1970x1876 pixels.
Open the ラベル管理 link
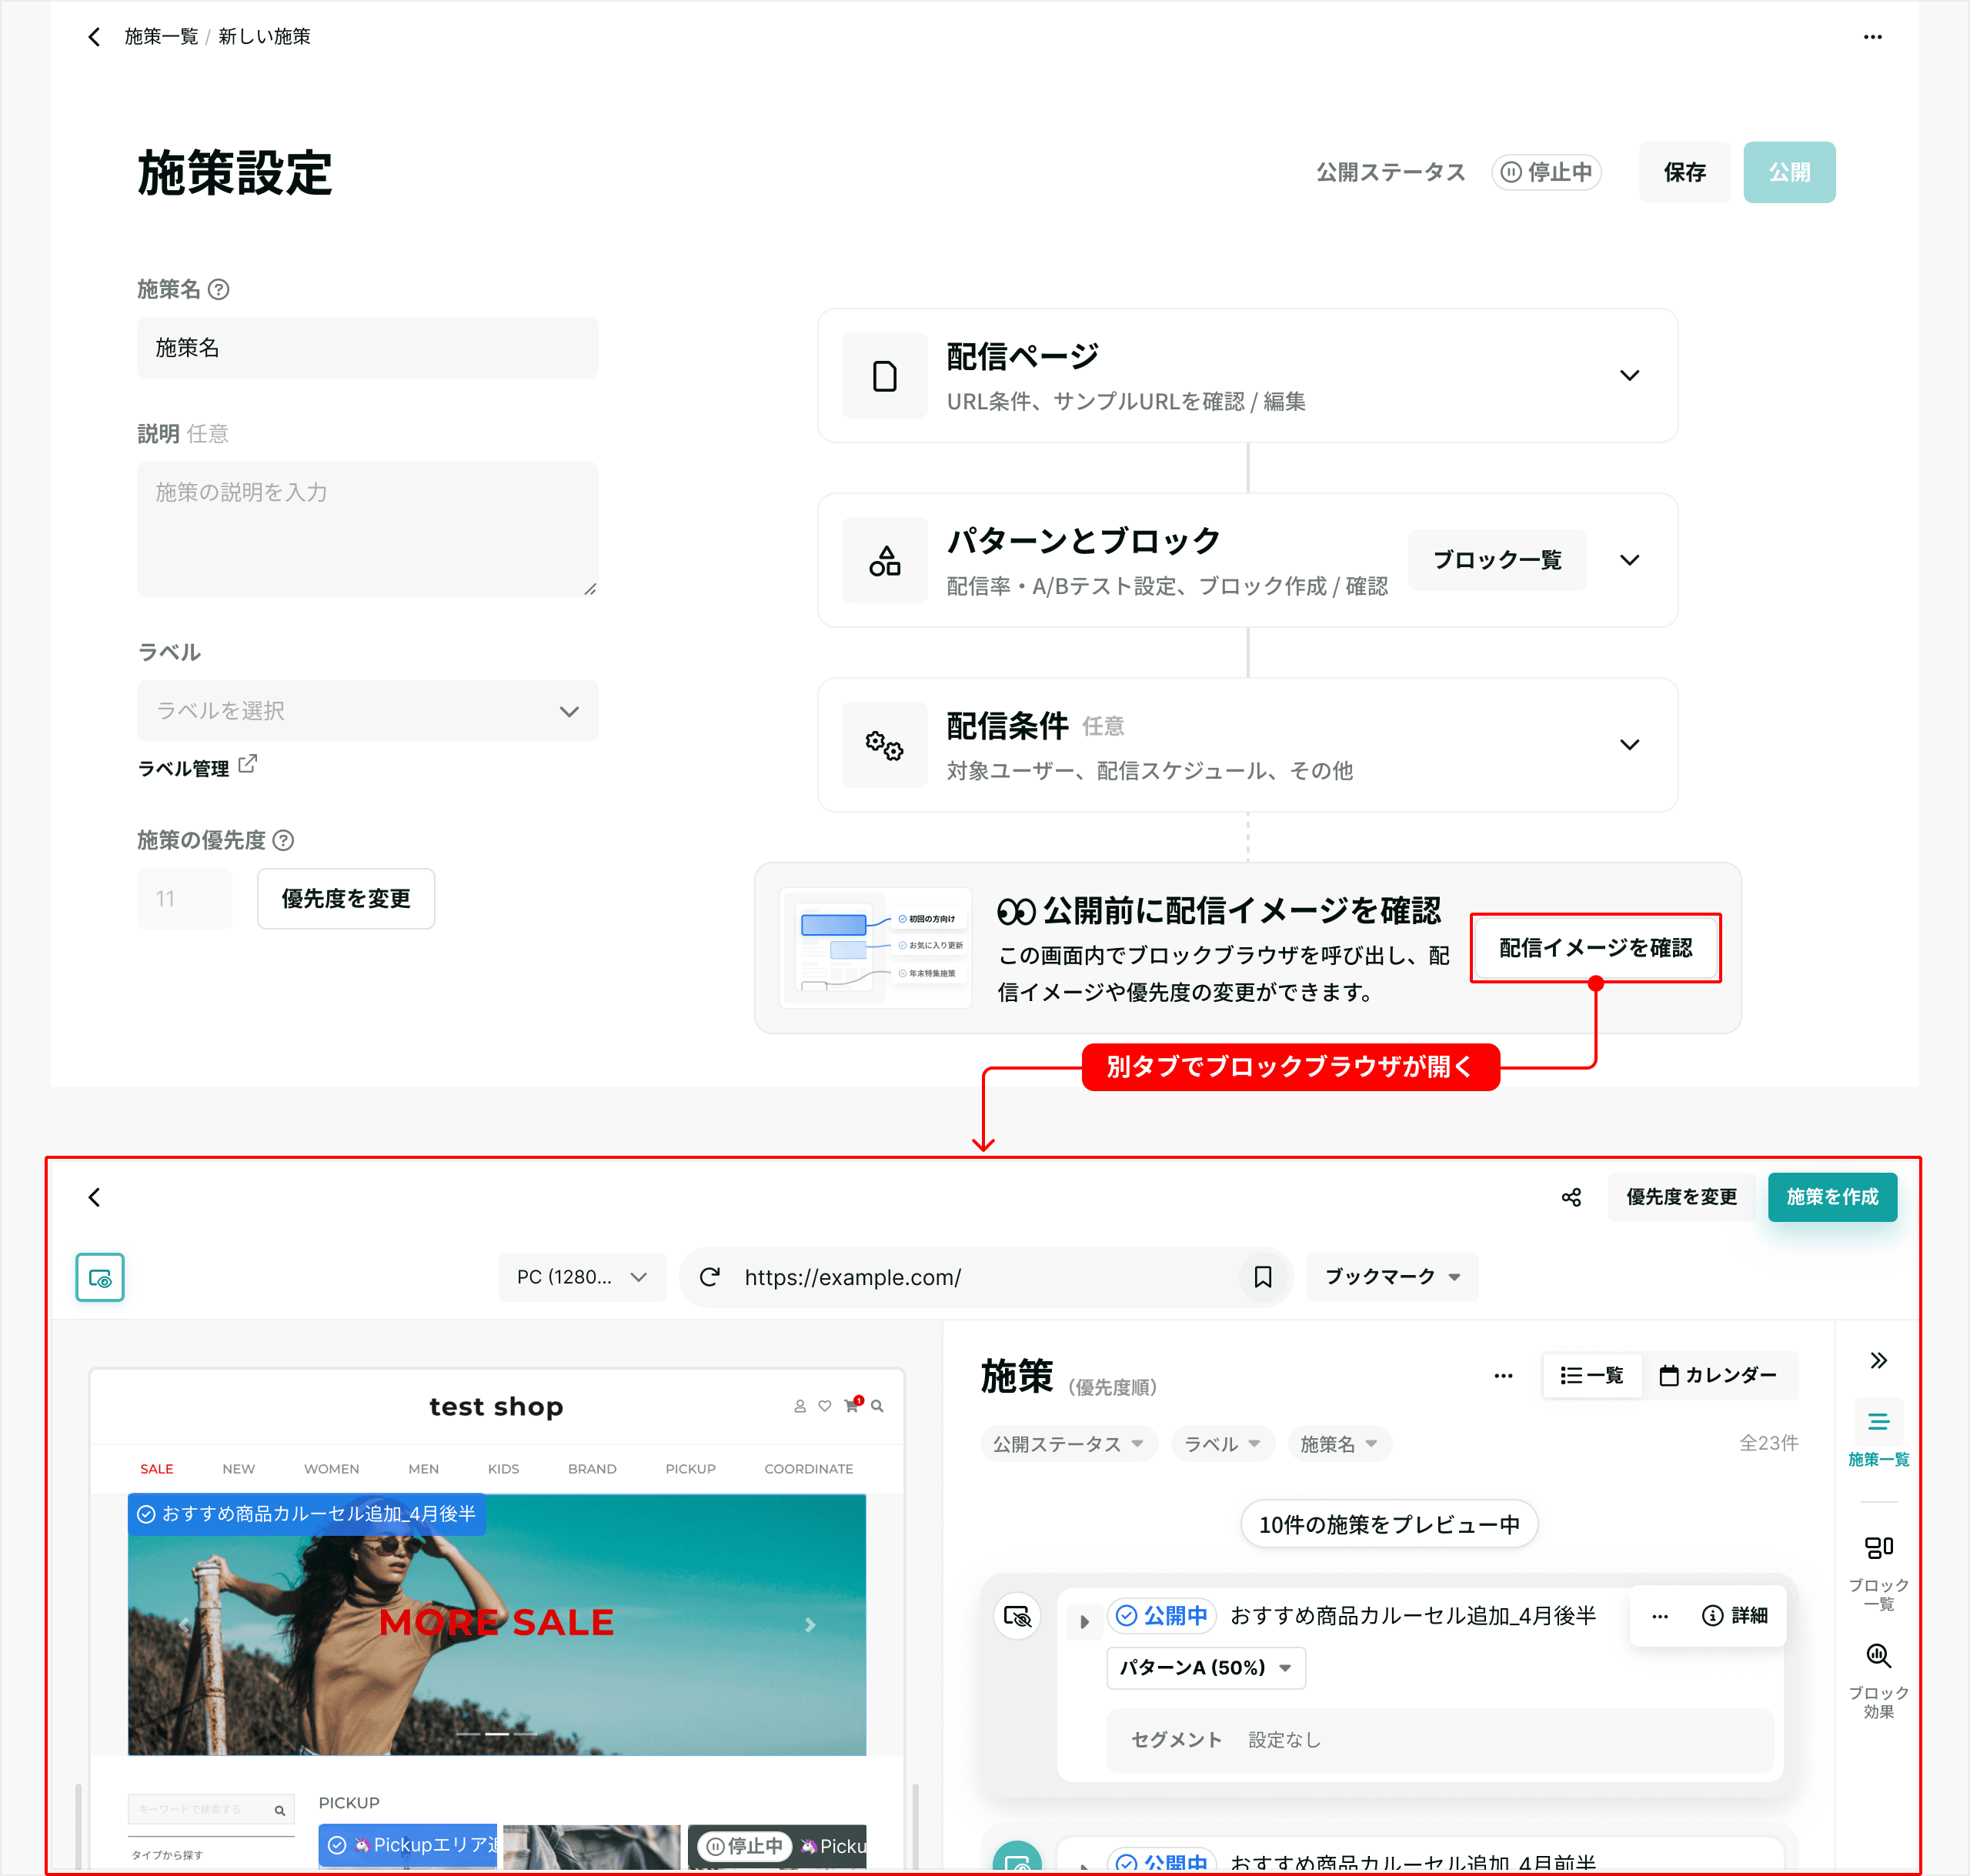coord(183,768)
